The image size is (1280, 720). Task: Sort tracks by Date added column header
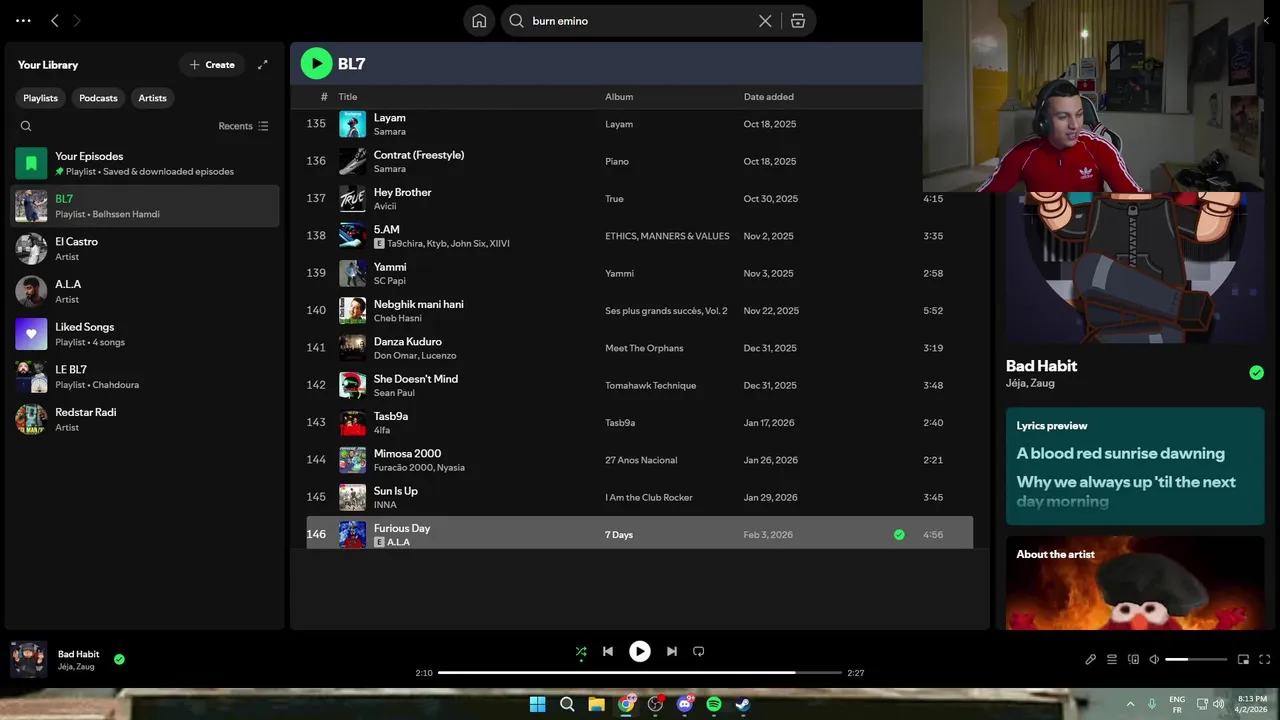click(769, 97)
